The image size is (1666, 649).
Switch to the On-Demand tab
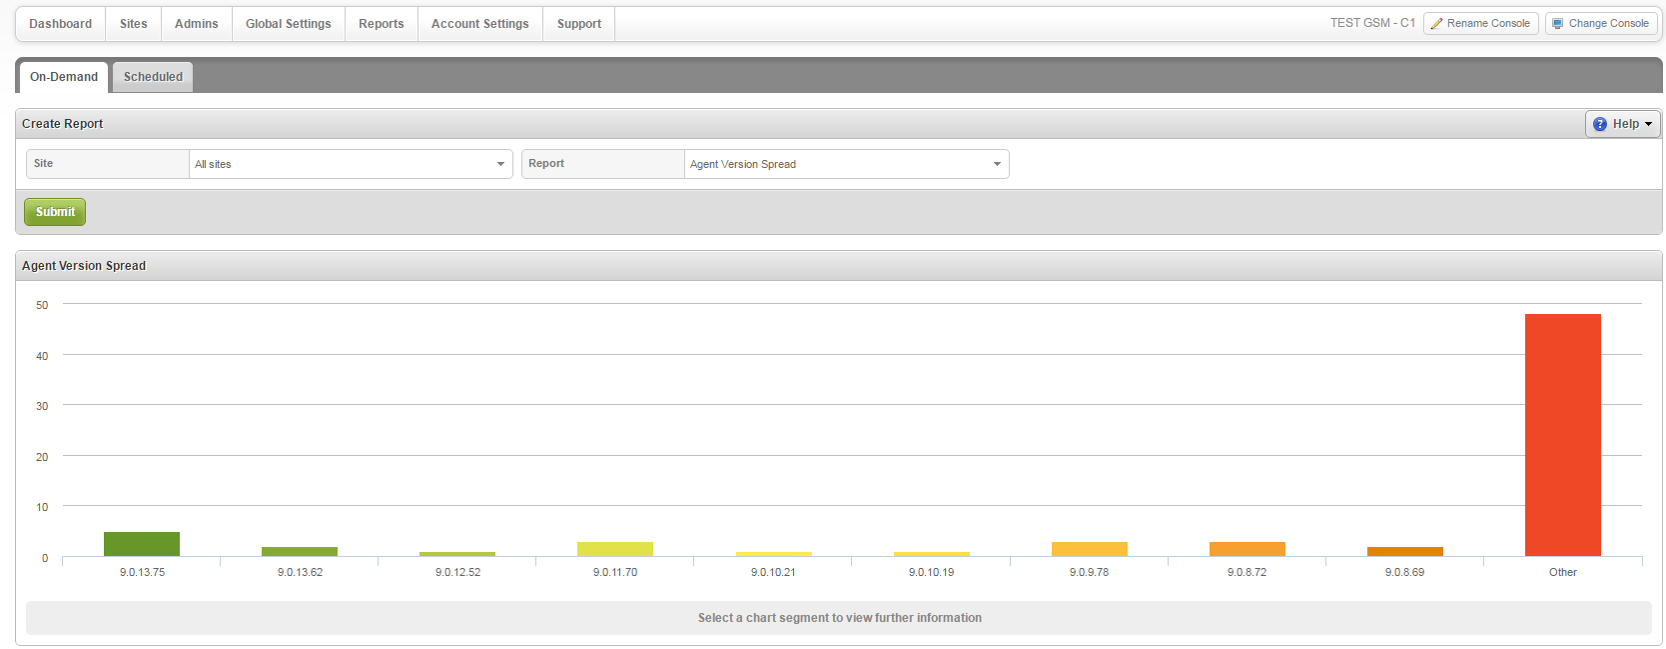point(64,77)
